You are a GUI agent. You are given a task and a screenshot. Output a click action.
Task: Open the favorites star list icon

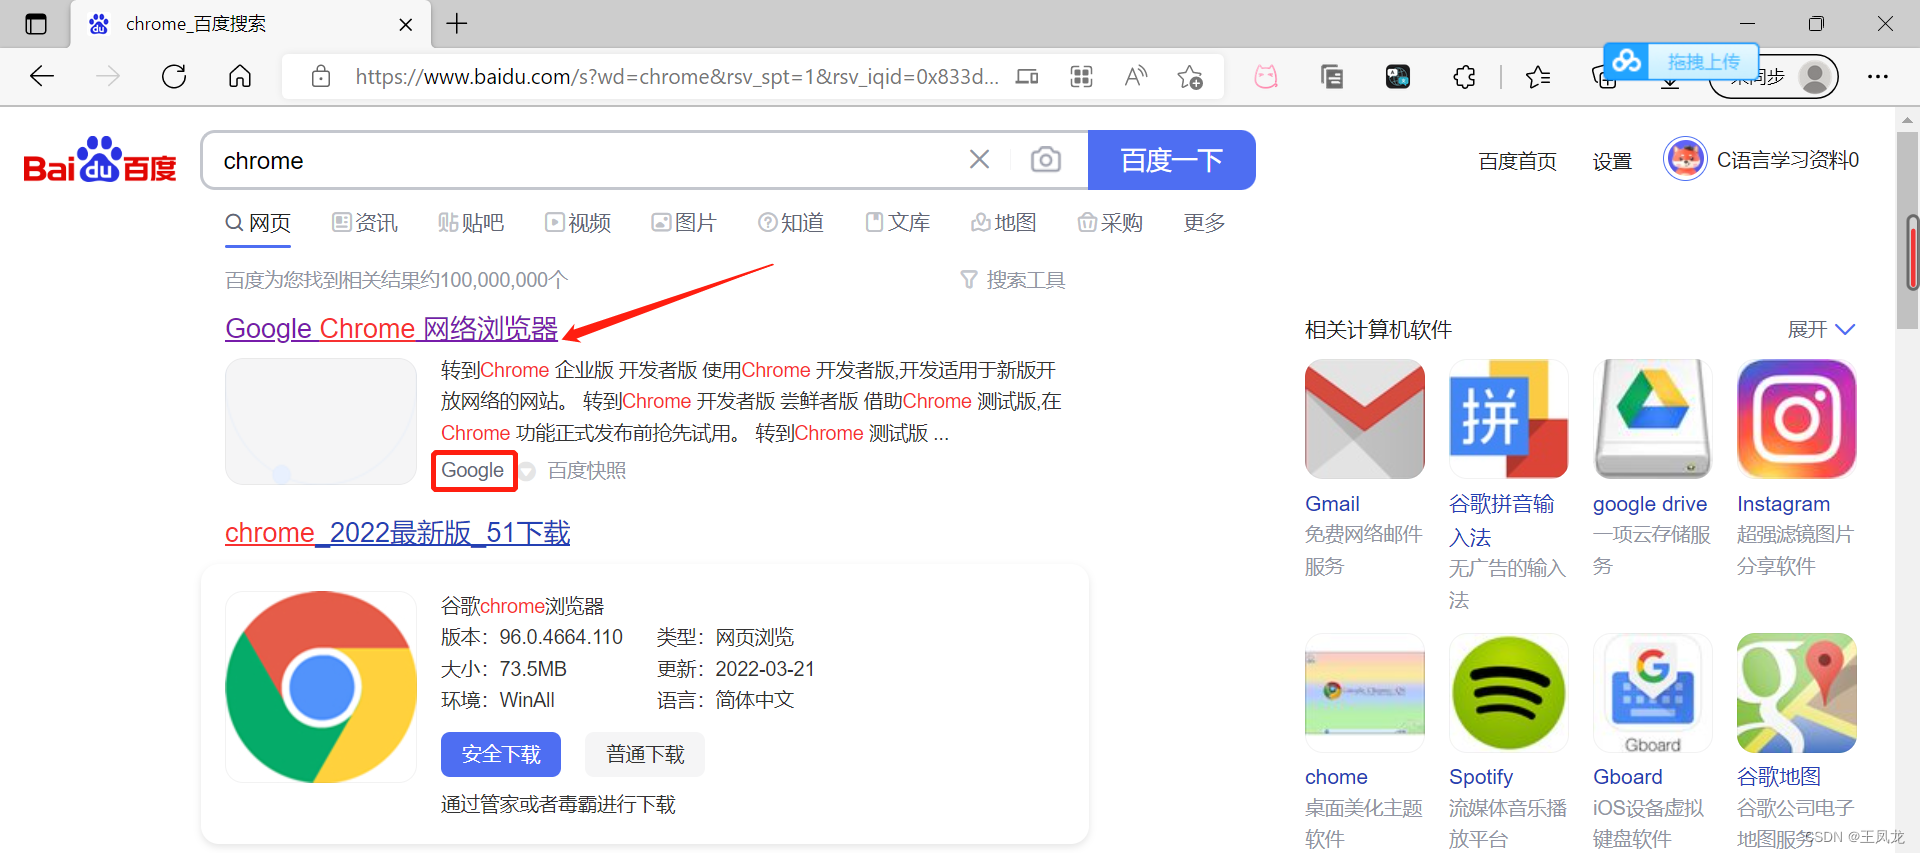(1537, 77)
